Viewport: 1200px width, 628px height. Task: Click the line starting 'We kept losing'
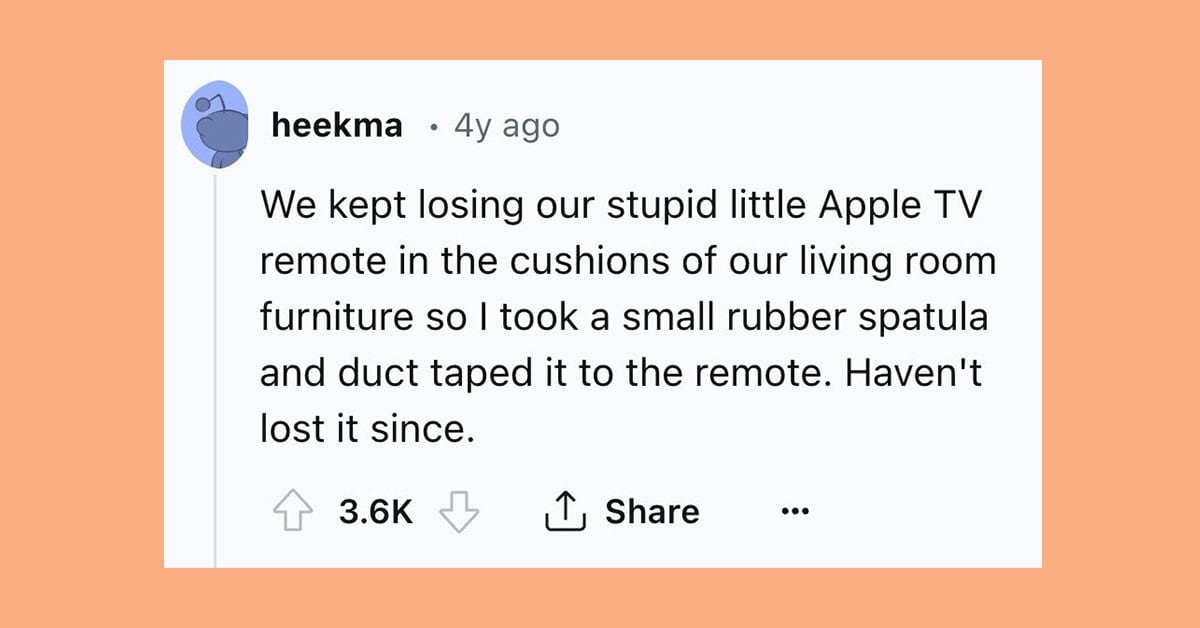[x=621, y=205]
